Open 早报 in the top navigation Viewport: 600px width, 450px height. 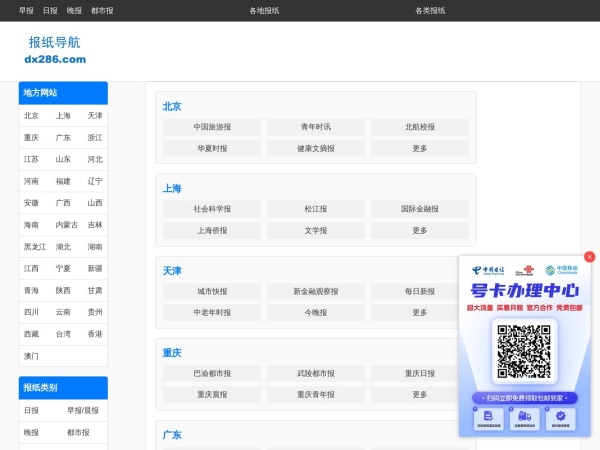[26, 11]
